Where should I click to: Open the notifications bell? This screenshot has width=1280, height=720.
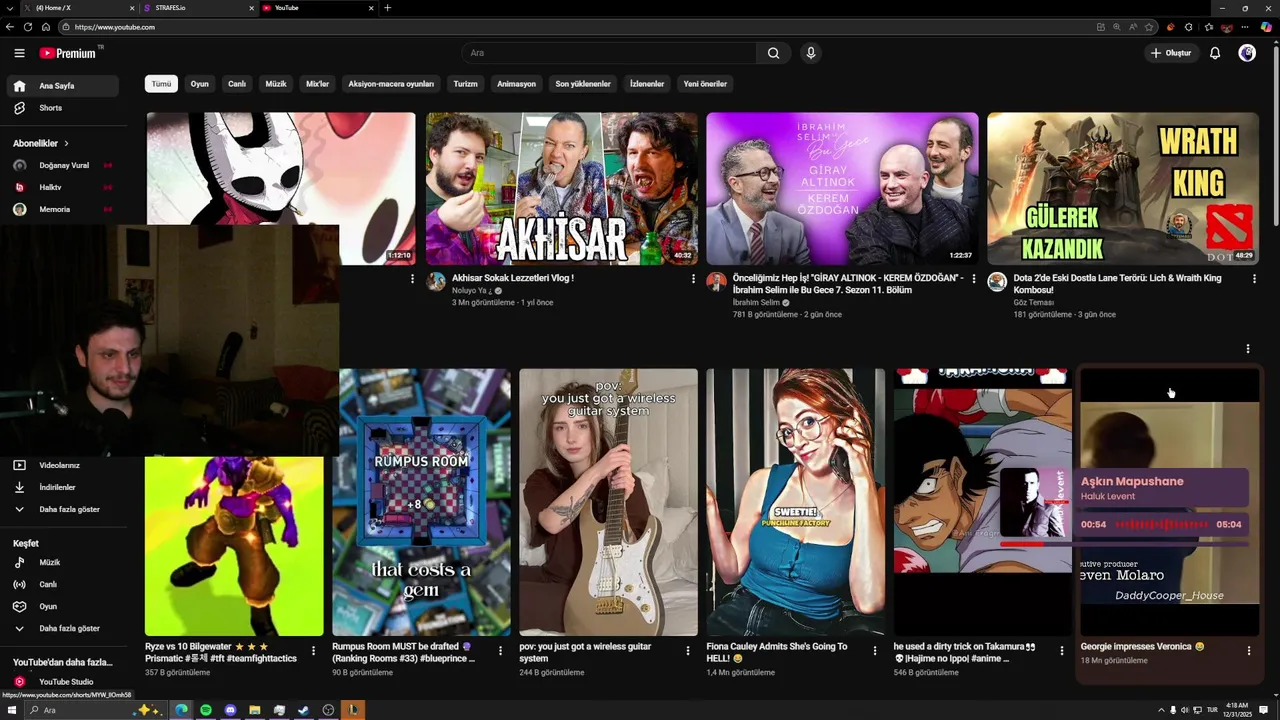[1215, 53]
